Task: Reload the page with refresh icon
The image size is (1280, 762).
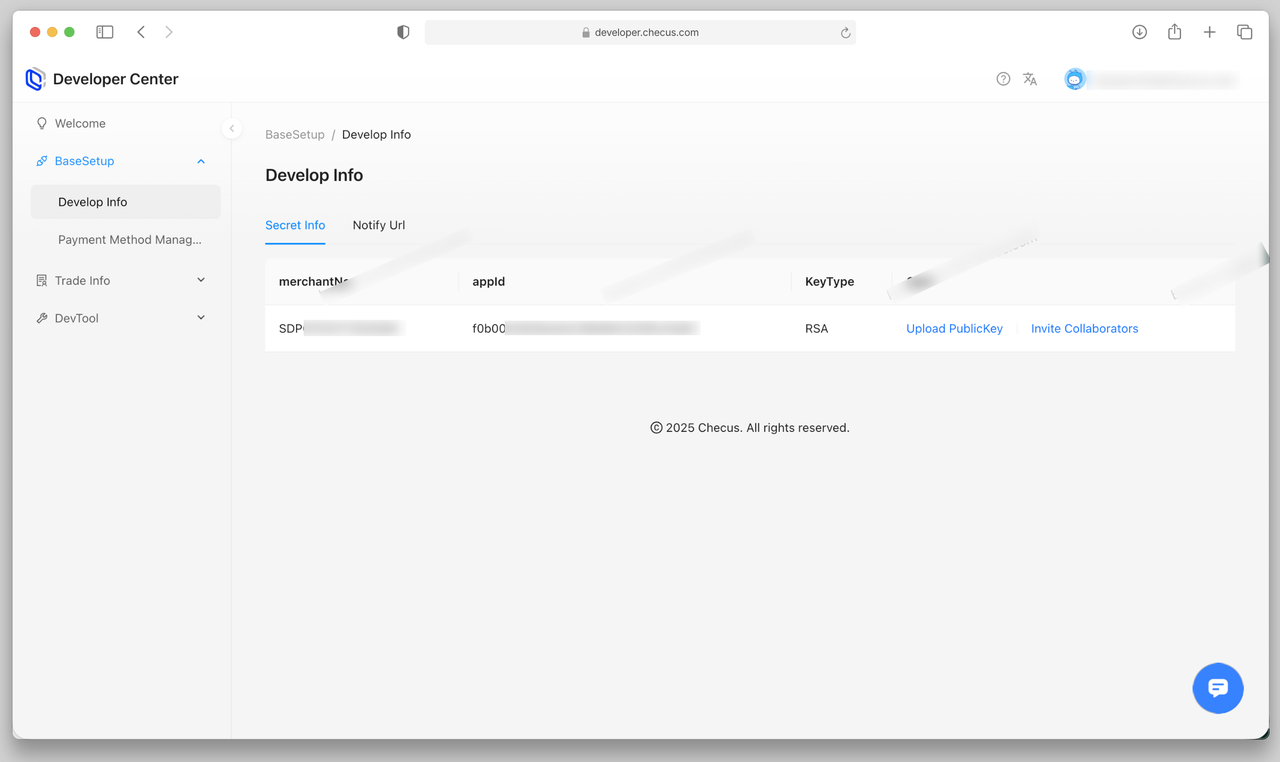Action: (845, 32)
